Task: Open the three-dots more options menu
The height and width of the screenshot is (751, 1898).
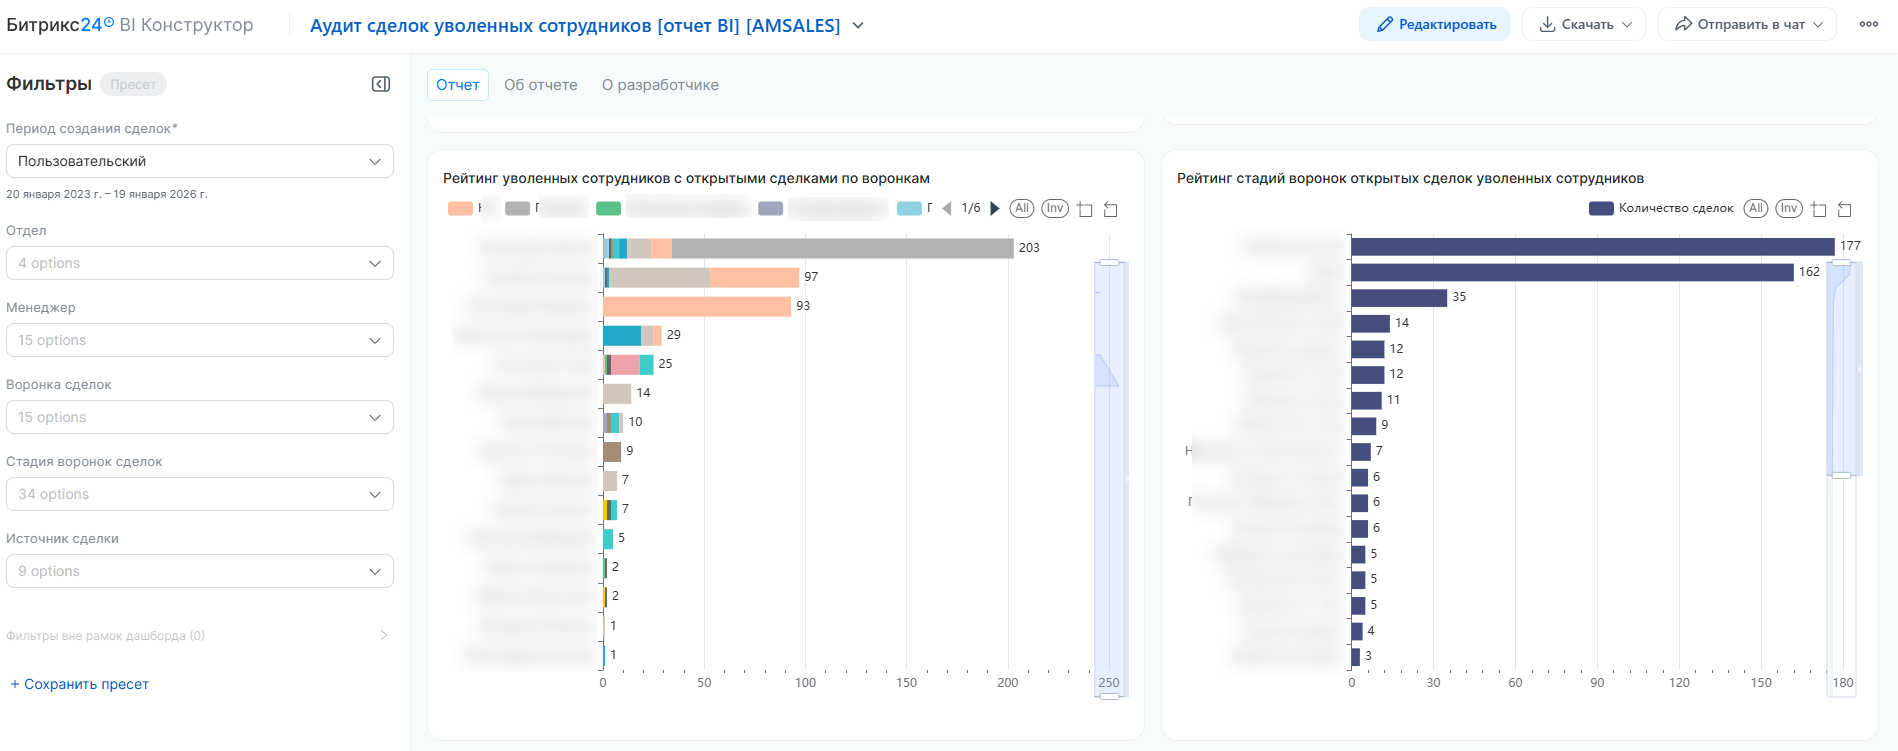Action: coord(1868,24)
